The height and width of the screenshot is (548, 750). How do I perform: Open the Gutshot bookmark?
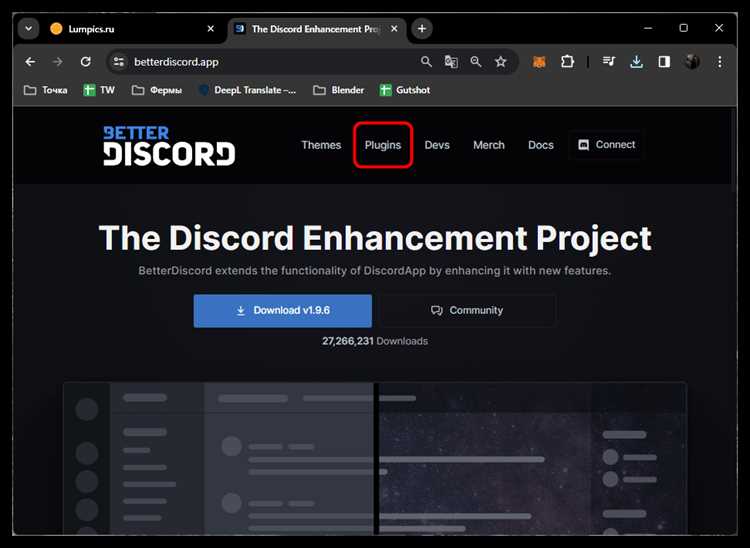(405, 90)
